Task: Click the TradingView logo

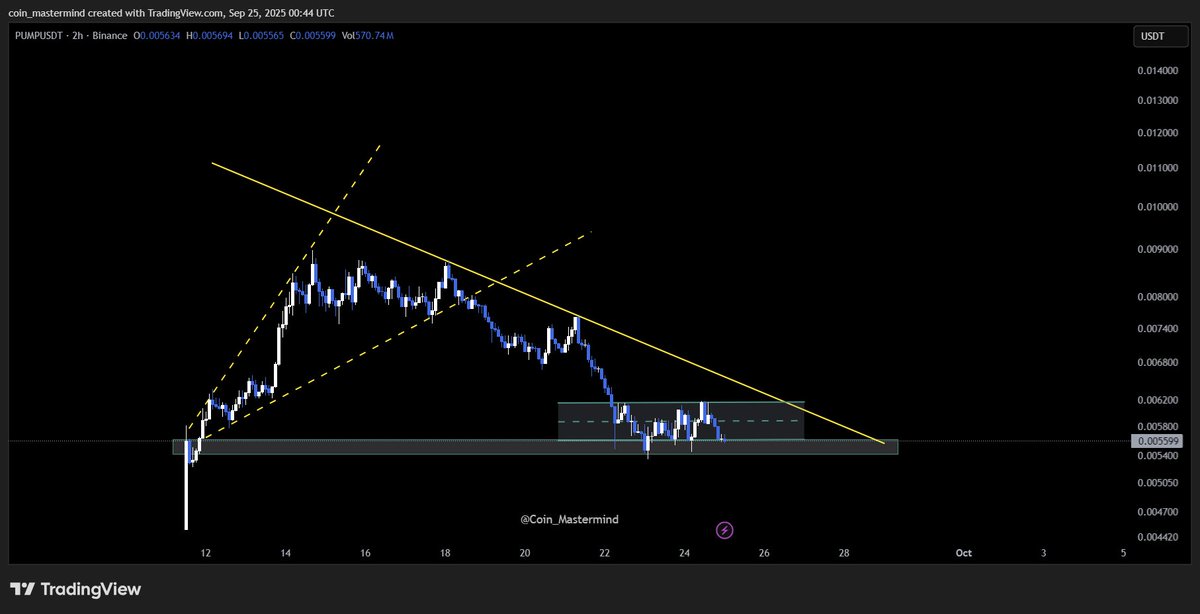Action: 75,589
